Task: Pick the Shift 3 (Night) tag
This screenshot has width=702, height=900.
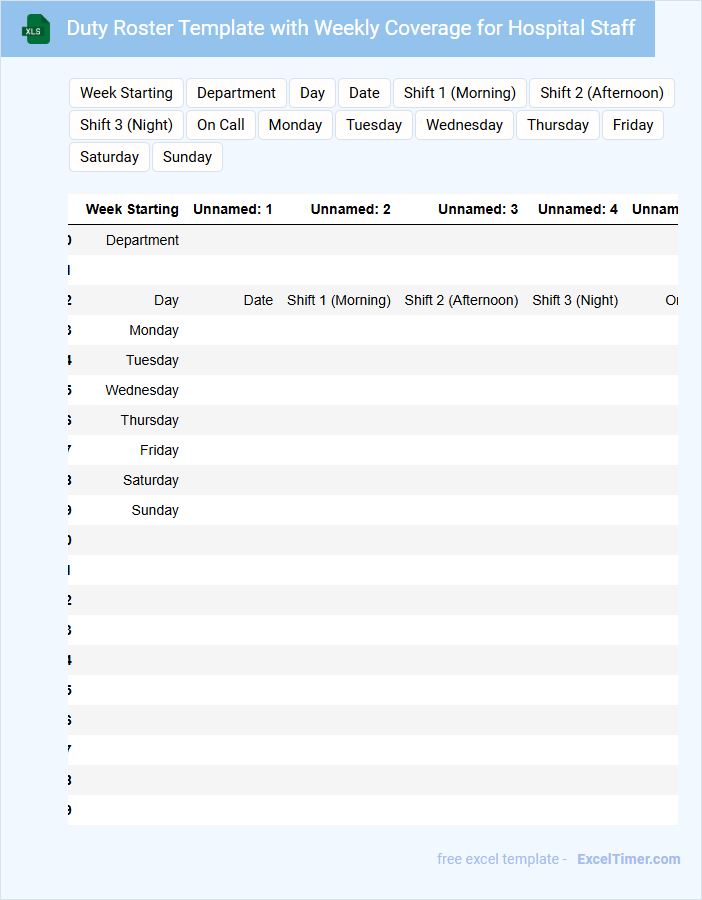Action: tap(126, 125)
